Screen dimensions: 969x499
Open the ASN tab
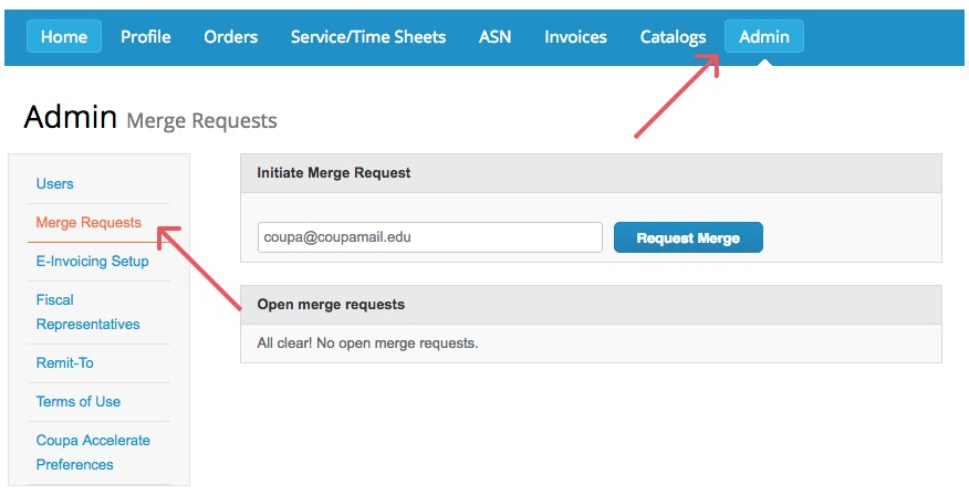[495, 37]
